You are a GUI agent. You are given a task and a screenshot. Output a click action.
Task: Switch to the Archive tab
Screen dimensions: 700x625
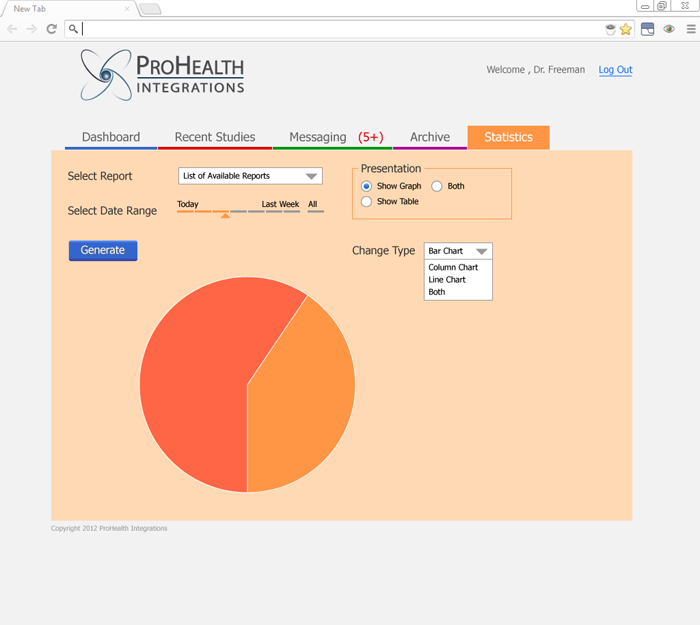(430, 137)
